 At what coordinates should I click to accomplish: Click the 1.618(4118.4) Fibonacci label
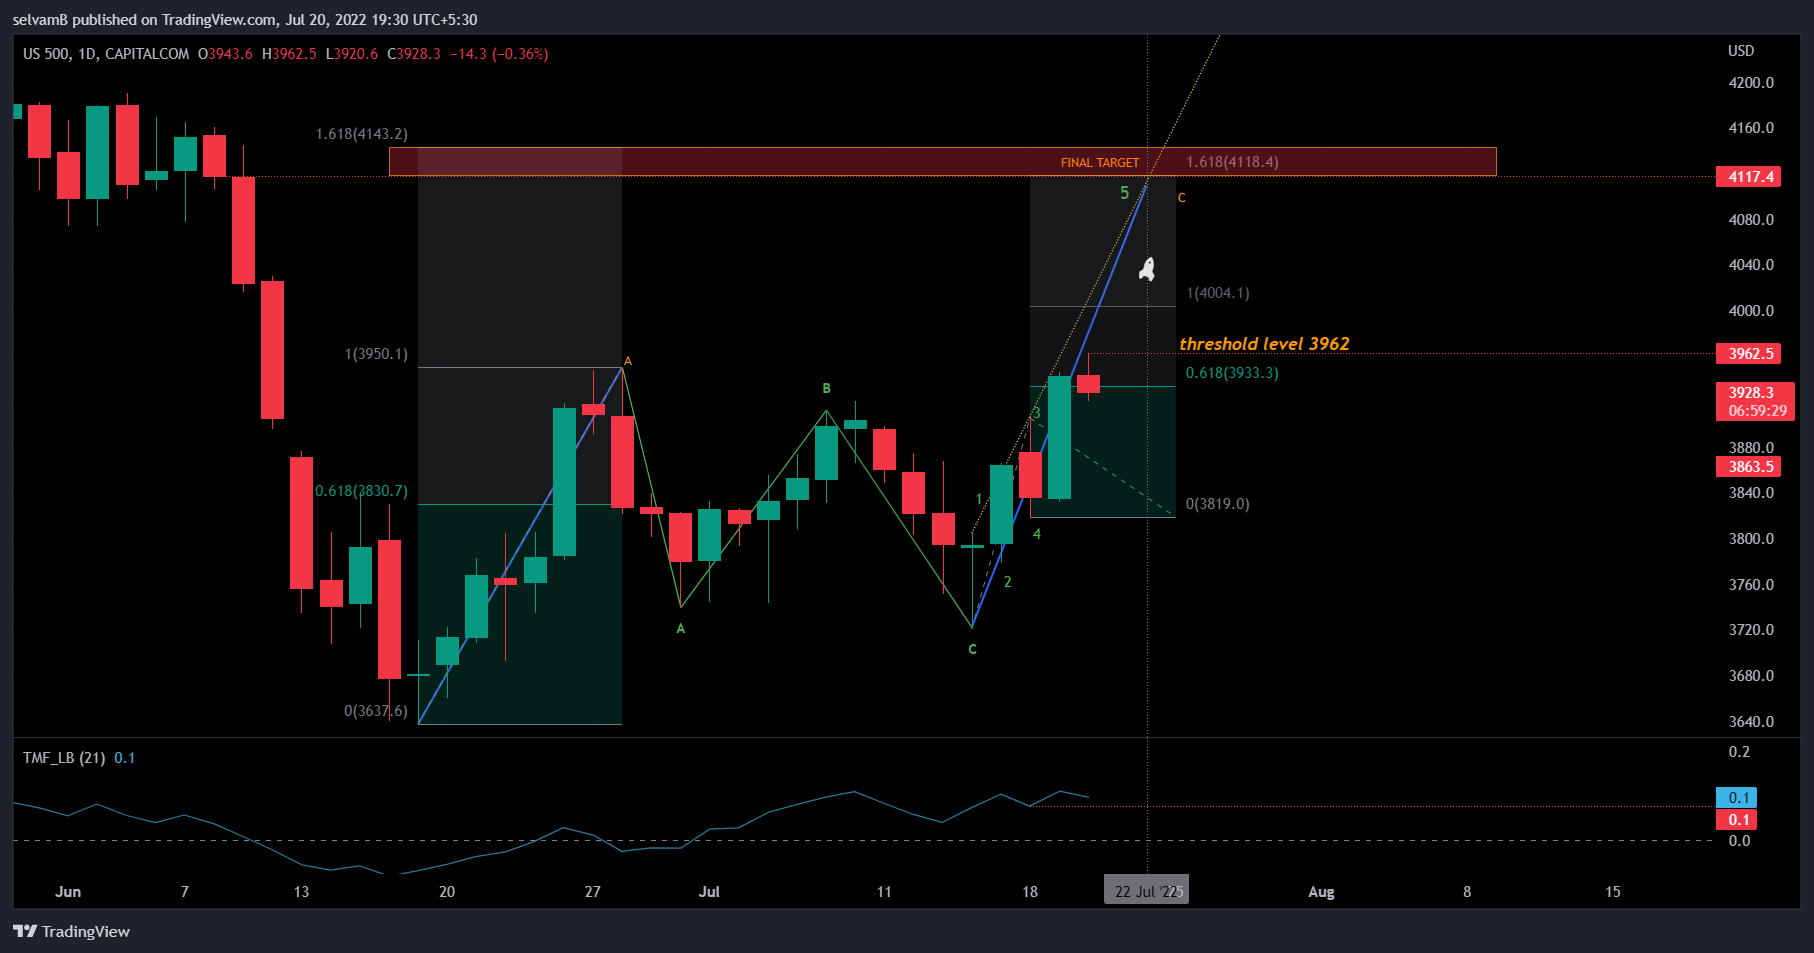click(x=1232, y=162)
